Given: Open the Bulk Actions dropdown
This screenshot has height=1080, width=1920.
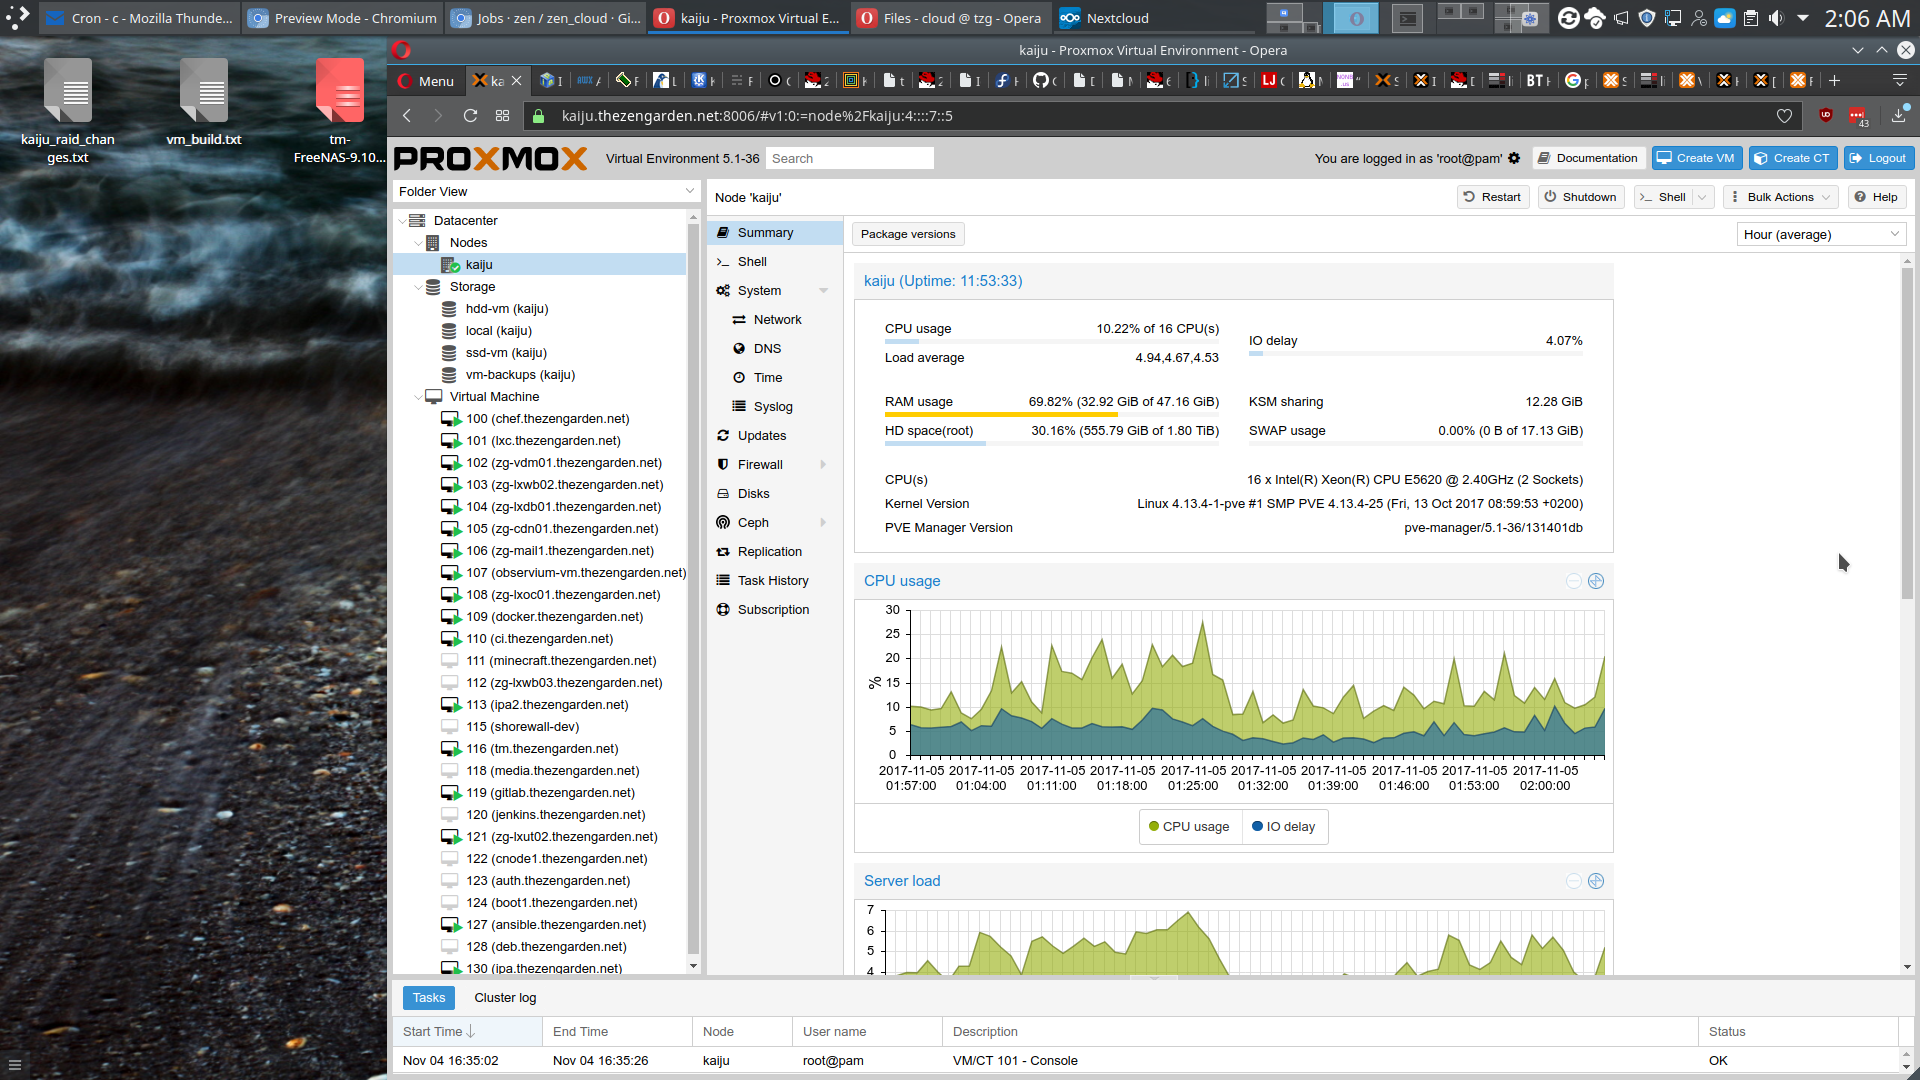Looking at the screenshot, I should coord(1781,198).
